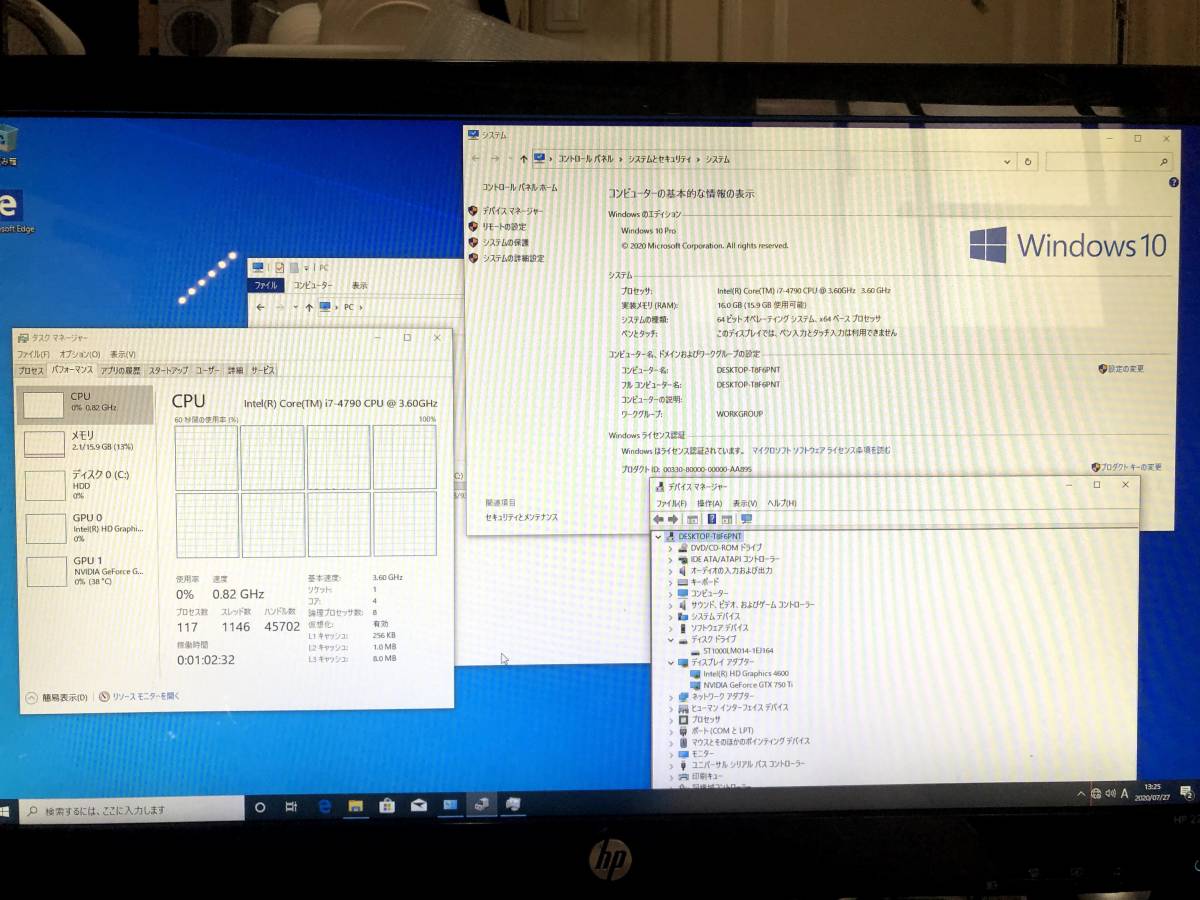
Task: Open Task View on taskbar
Action: [x=291, y=807]
